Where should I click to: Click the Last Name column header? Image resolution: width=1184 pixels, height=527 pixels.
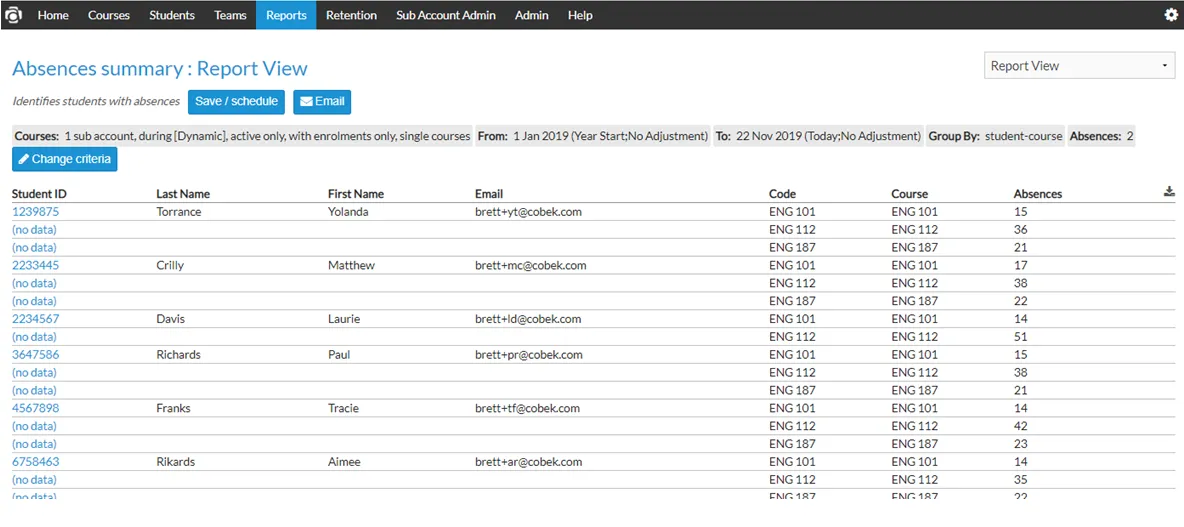(x=183, y=194)
